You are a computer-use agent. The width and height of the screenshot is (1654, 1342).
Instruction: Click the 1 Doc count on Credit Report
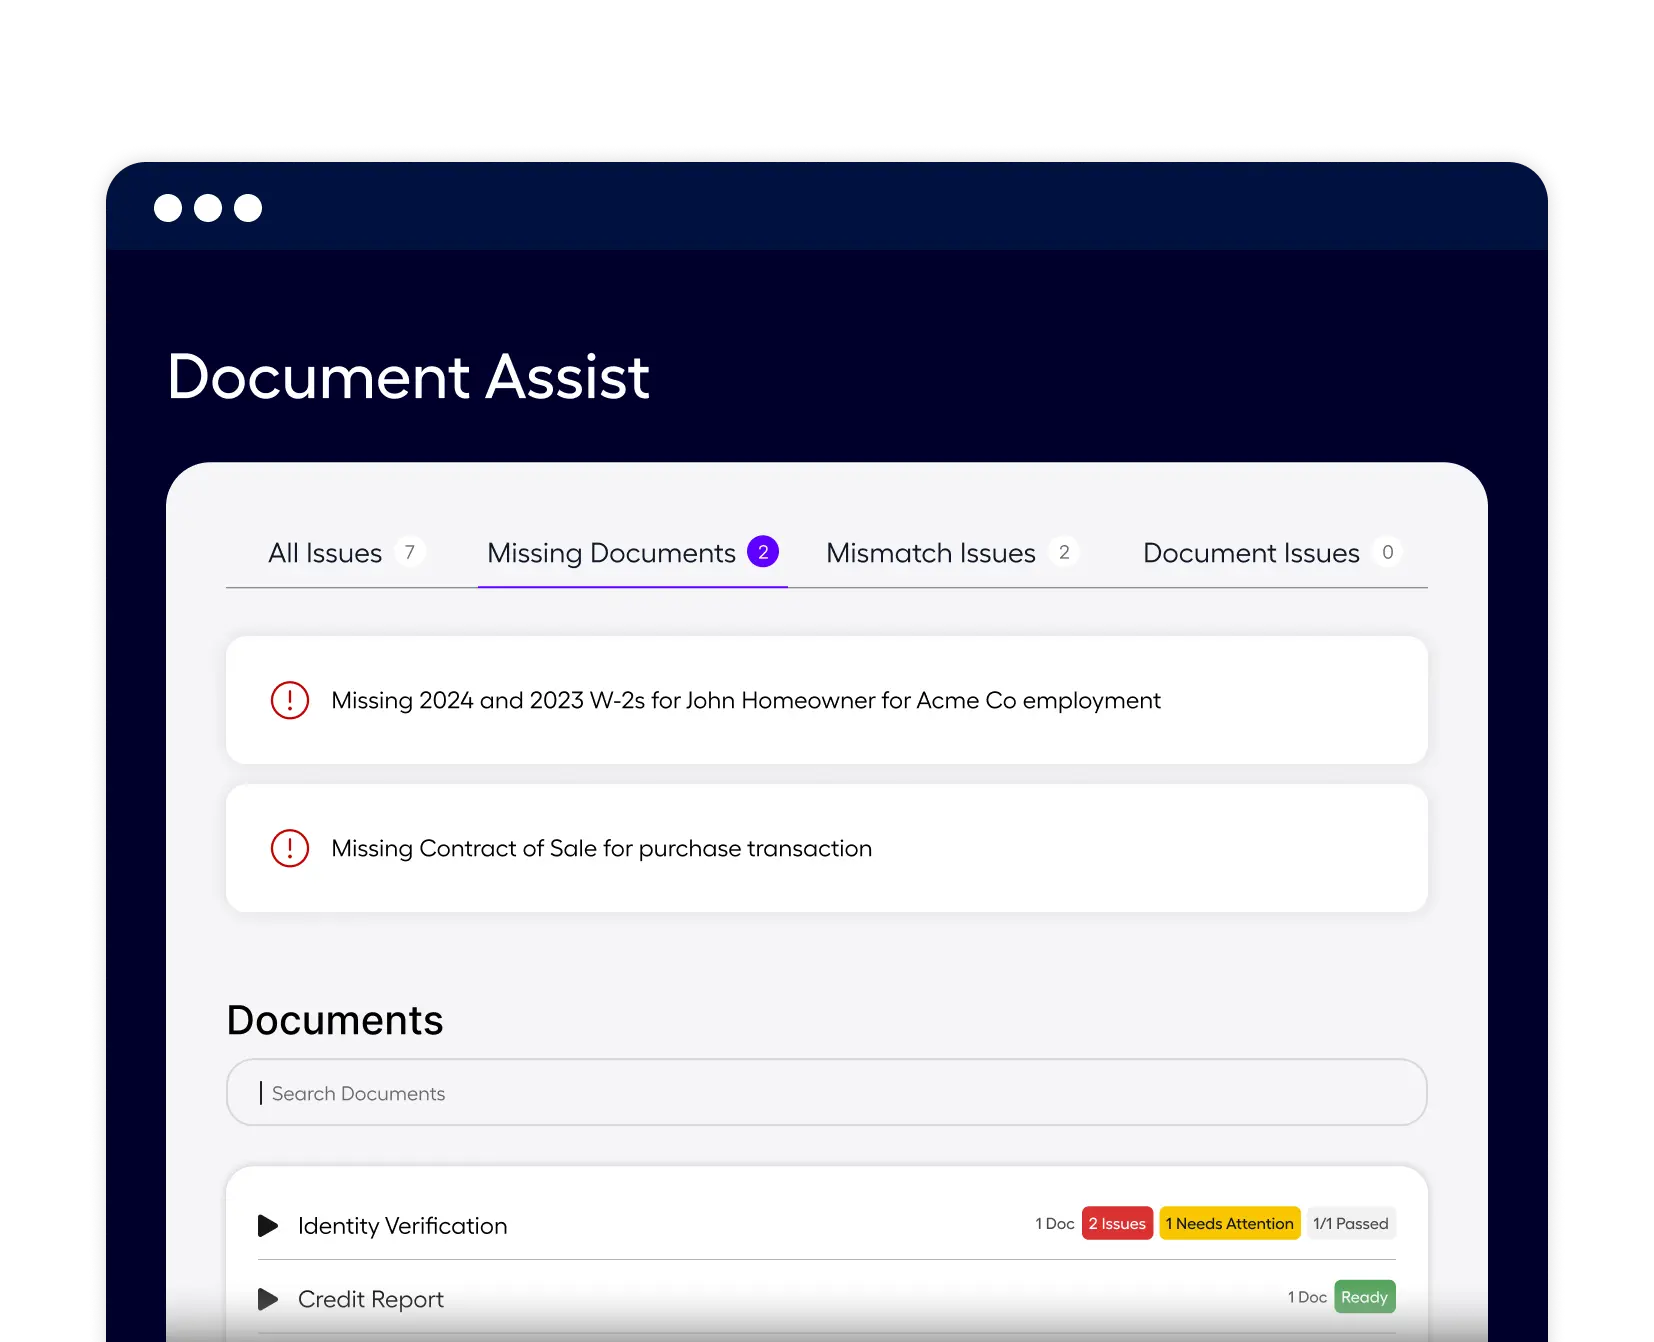(1307, 1297)
